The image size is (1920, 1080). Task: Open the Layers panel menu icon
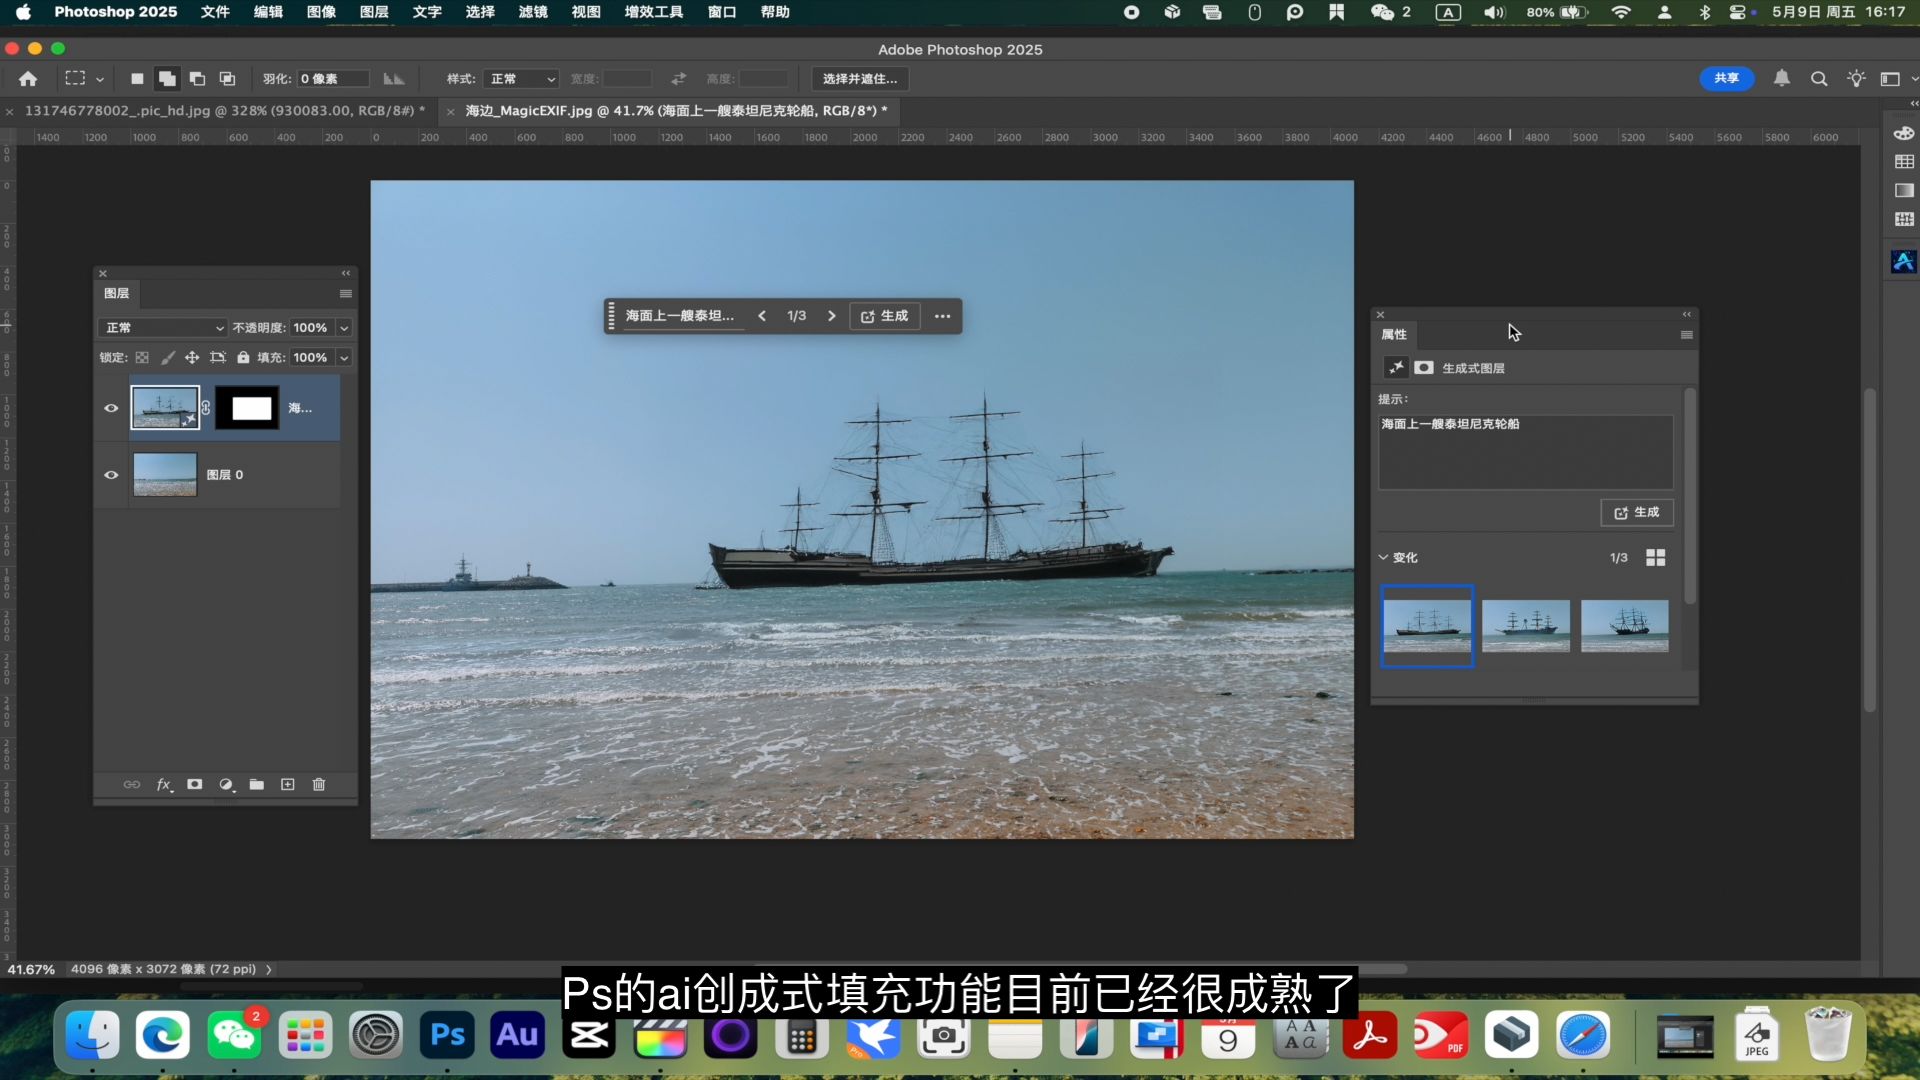(346, 293)
